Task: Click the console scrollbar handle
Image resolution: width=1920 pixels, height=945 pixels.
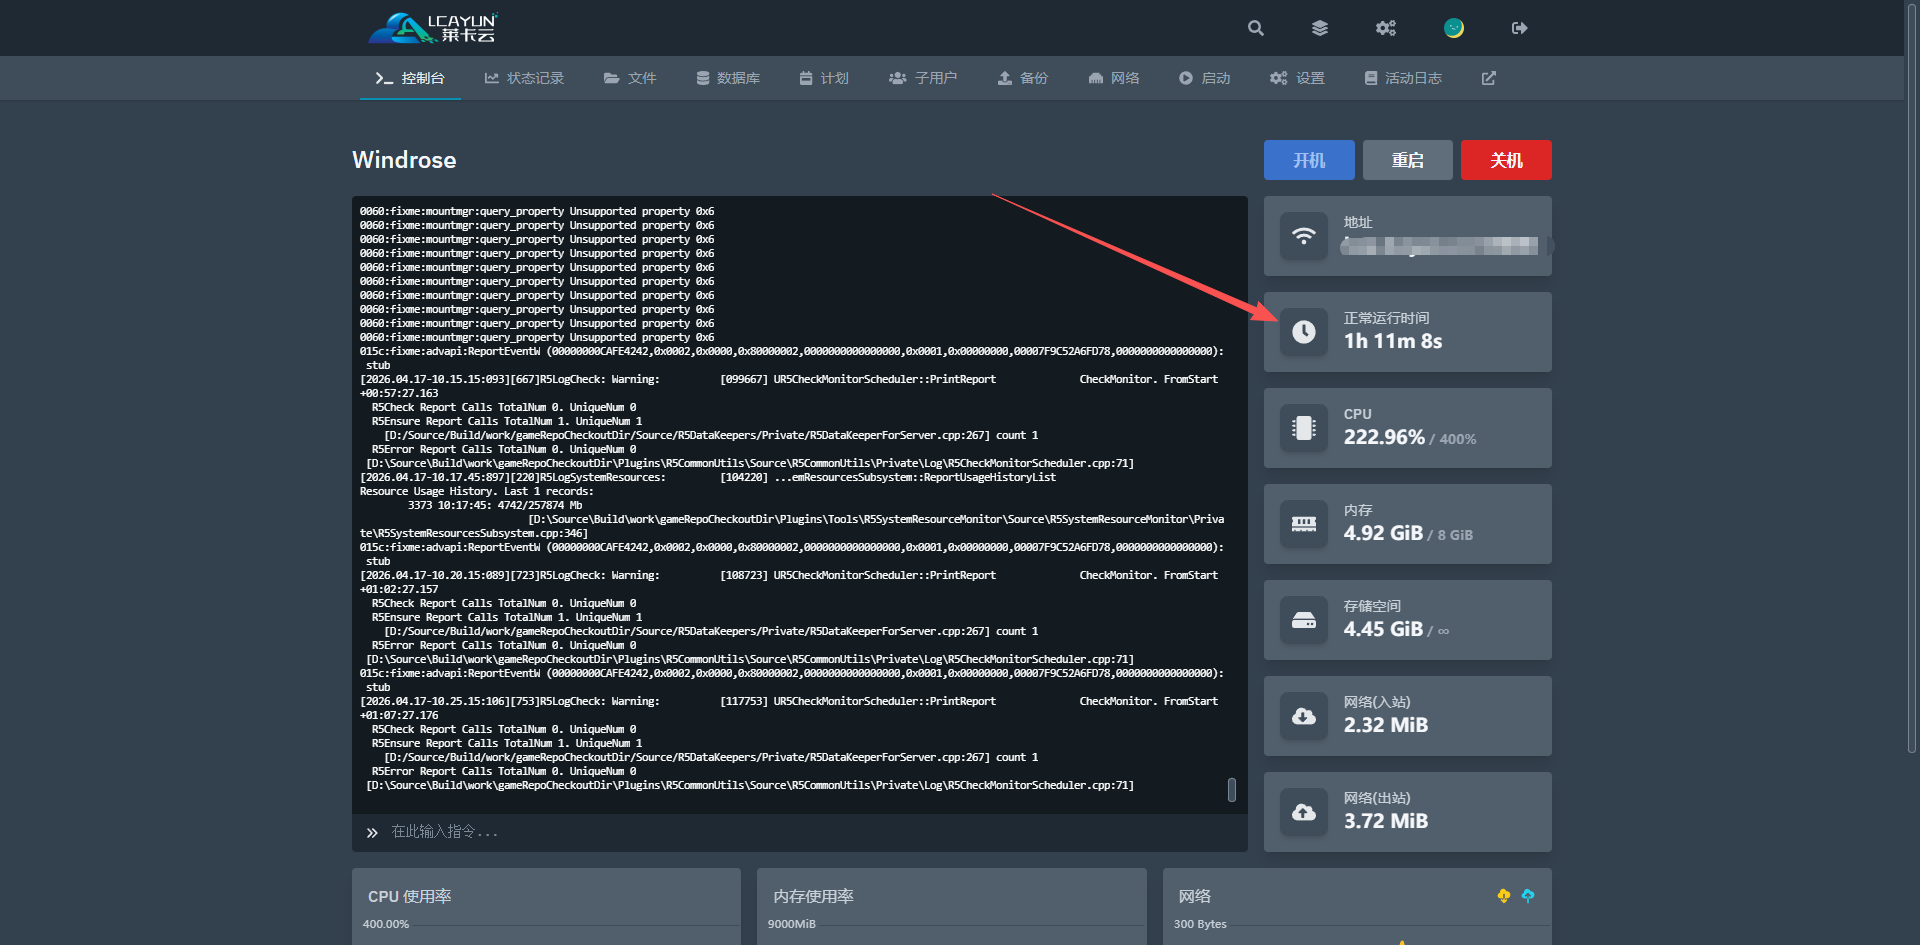Action: 1231,789
